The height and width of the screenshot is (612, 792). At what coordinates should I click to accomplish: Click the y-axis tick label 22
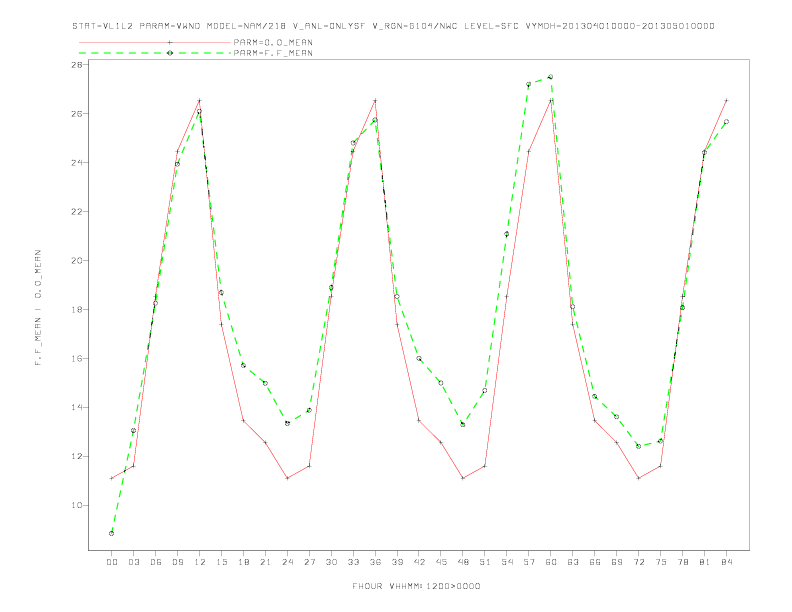pyautogui.click(x=77, y=212)
